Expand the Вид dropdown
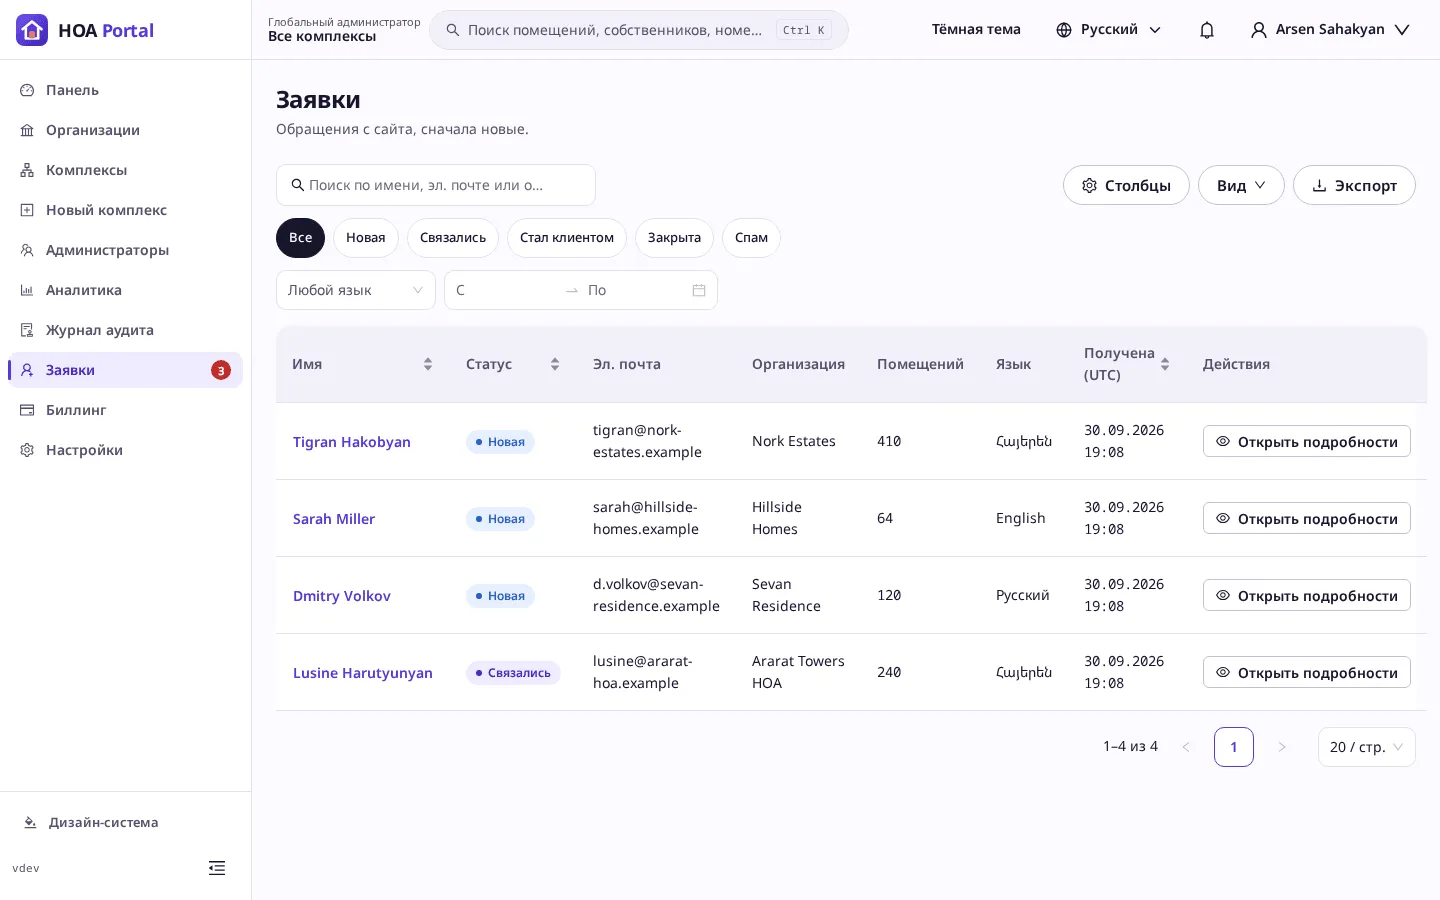Screen dimensions: 1440x900 (x=1241, y=185)
